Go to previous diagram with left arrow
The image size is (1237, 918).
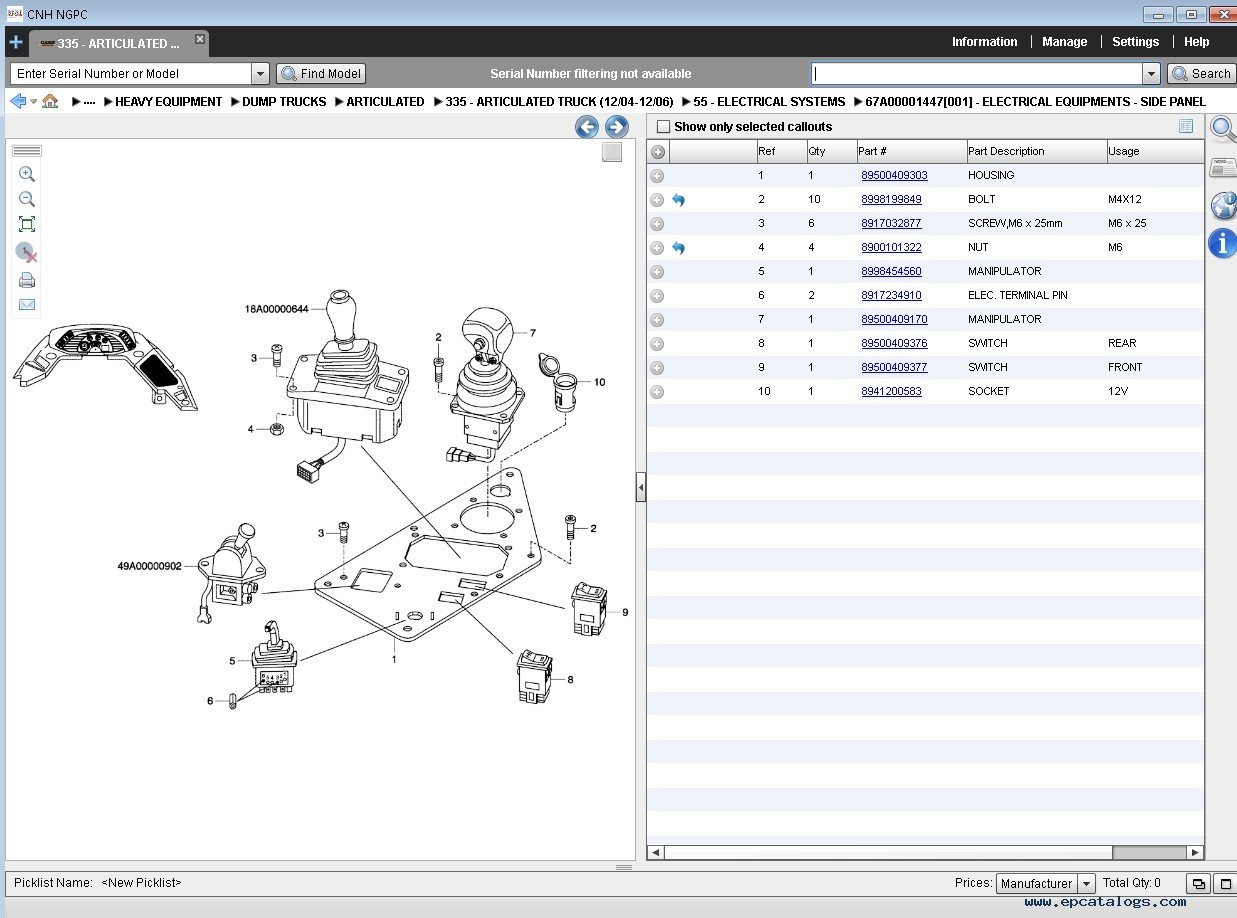pyautogui.click(x=587, y=127)
